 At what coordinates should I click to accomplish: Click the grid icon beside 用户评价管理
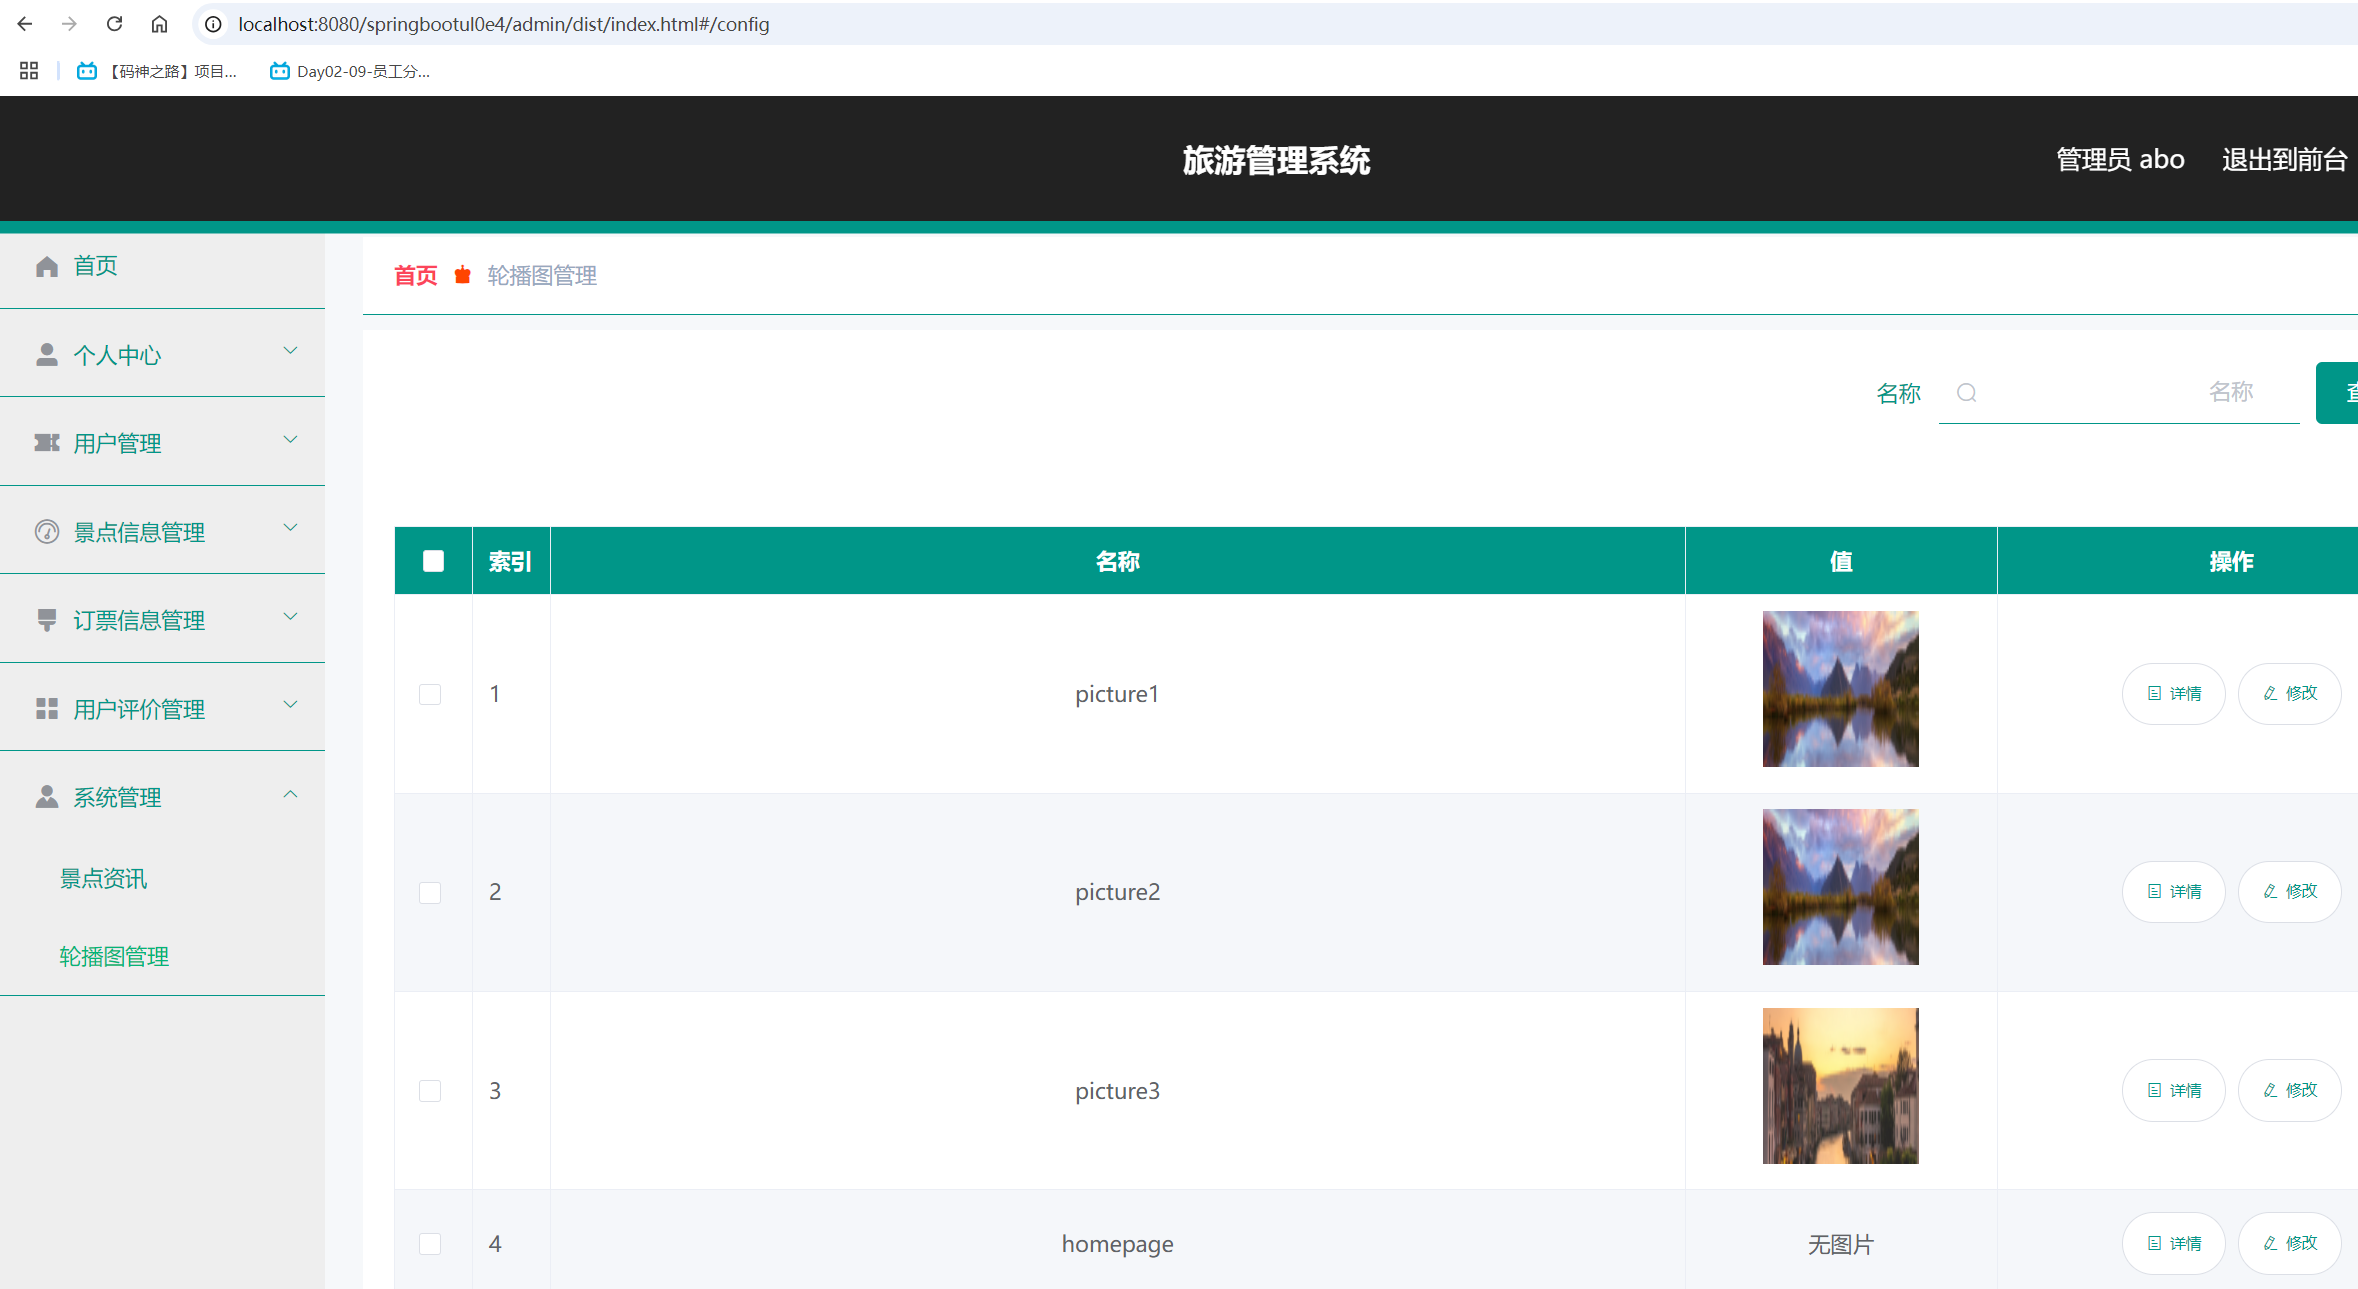[x=47, y=709]
